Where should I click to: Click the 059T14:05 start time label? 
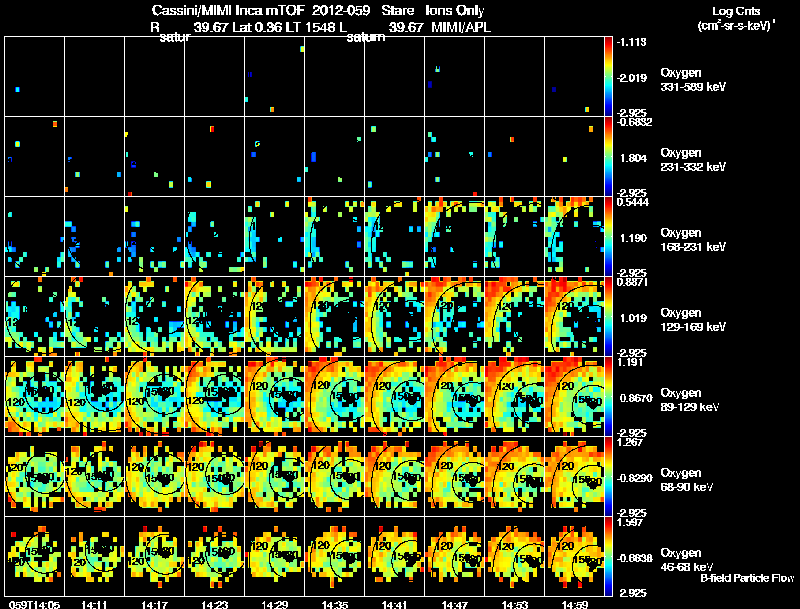tap(34, 605)
